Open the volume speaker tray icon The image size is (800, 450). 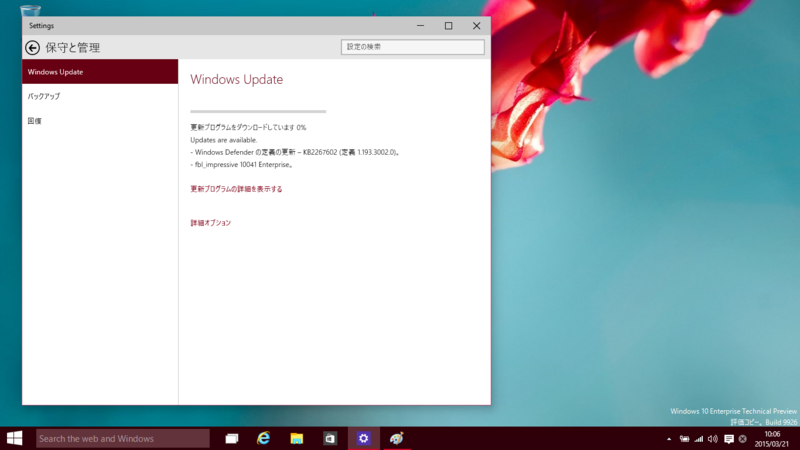tap(713, 439)
